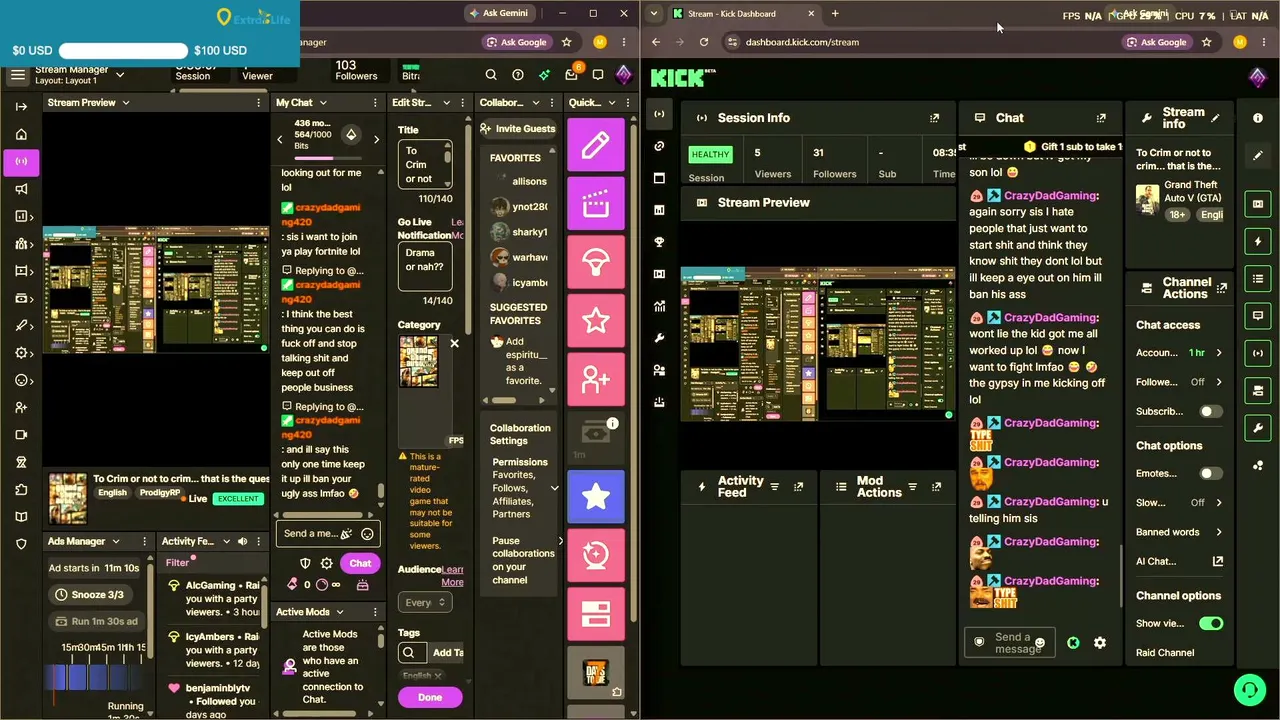Click the Done button in Edit Stream Info
1280x720 pixels.
(x=430, y=697)
